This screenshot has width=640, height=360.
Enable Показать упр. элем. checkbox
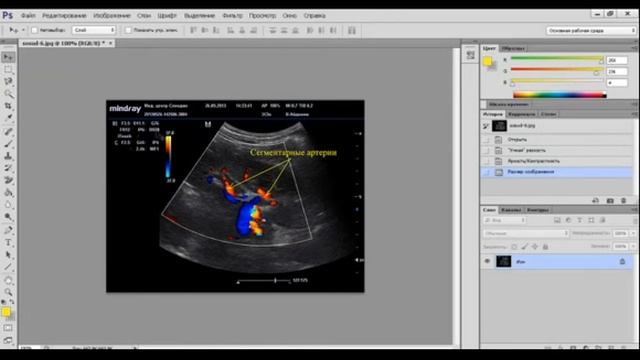tap(128, 30)
